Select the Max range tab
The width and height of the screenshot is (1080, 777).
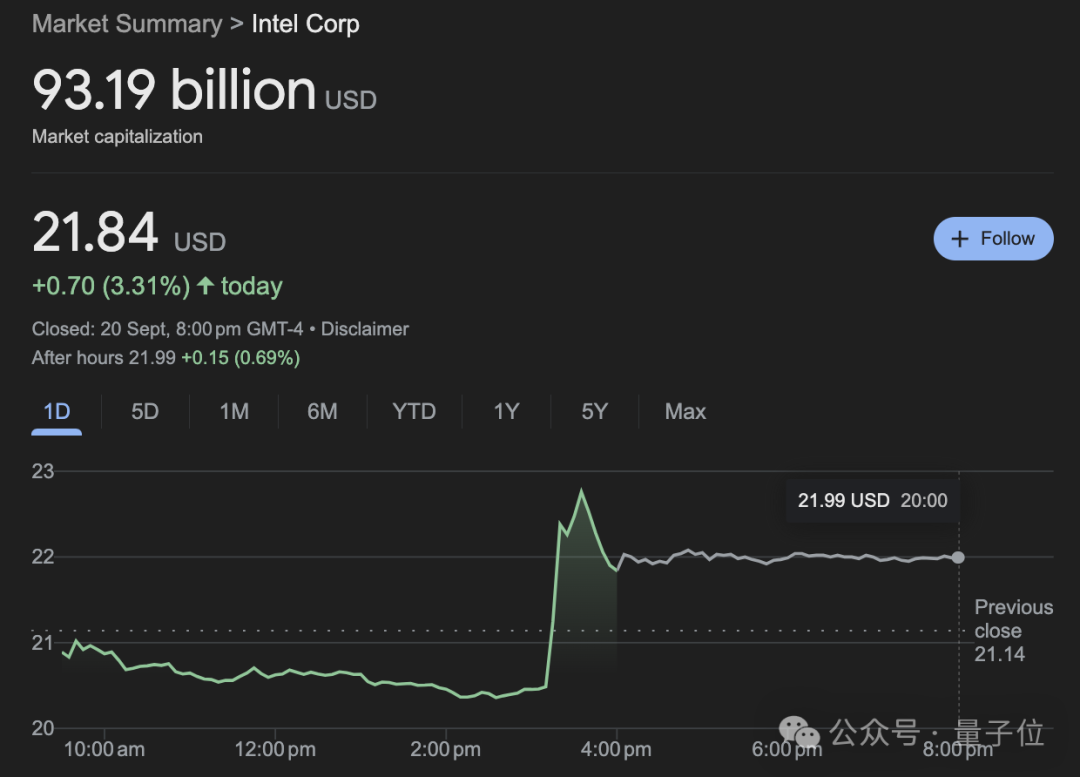(x=685, y=411)
